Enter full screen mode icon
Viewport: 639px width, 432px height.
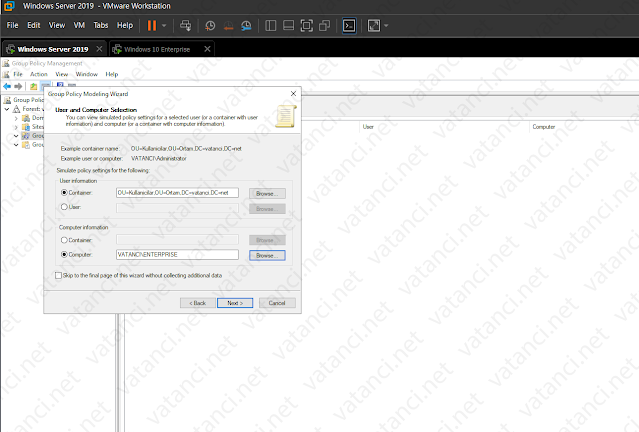pos(306,26)
